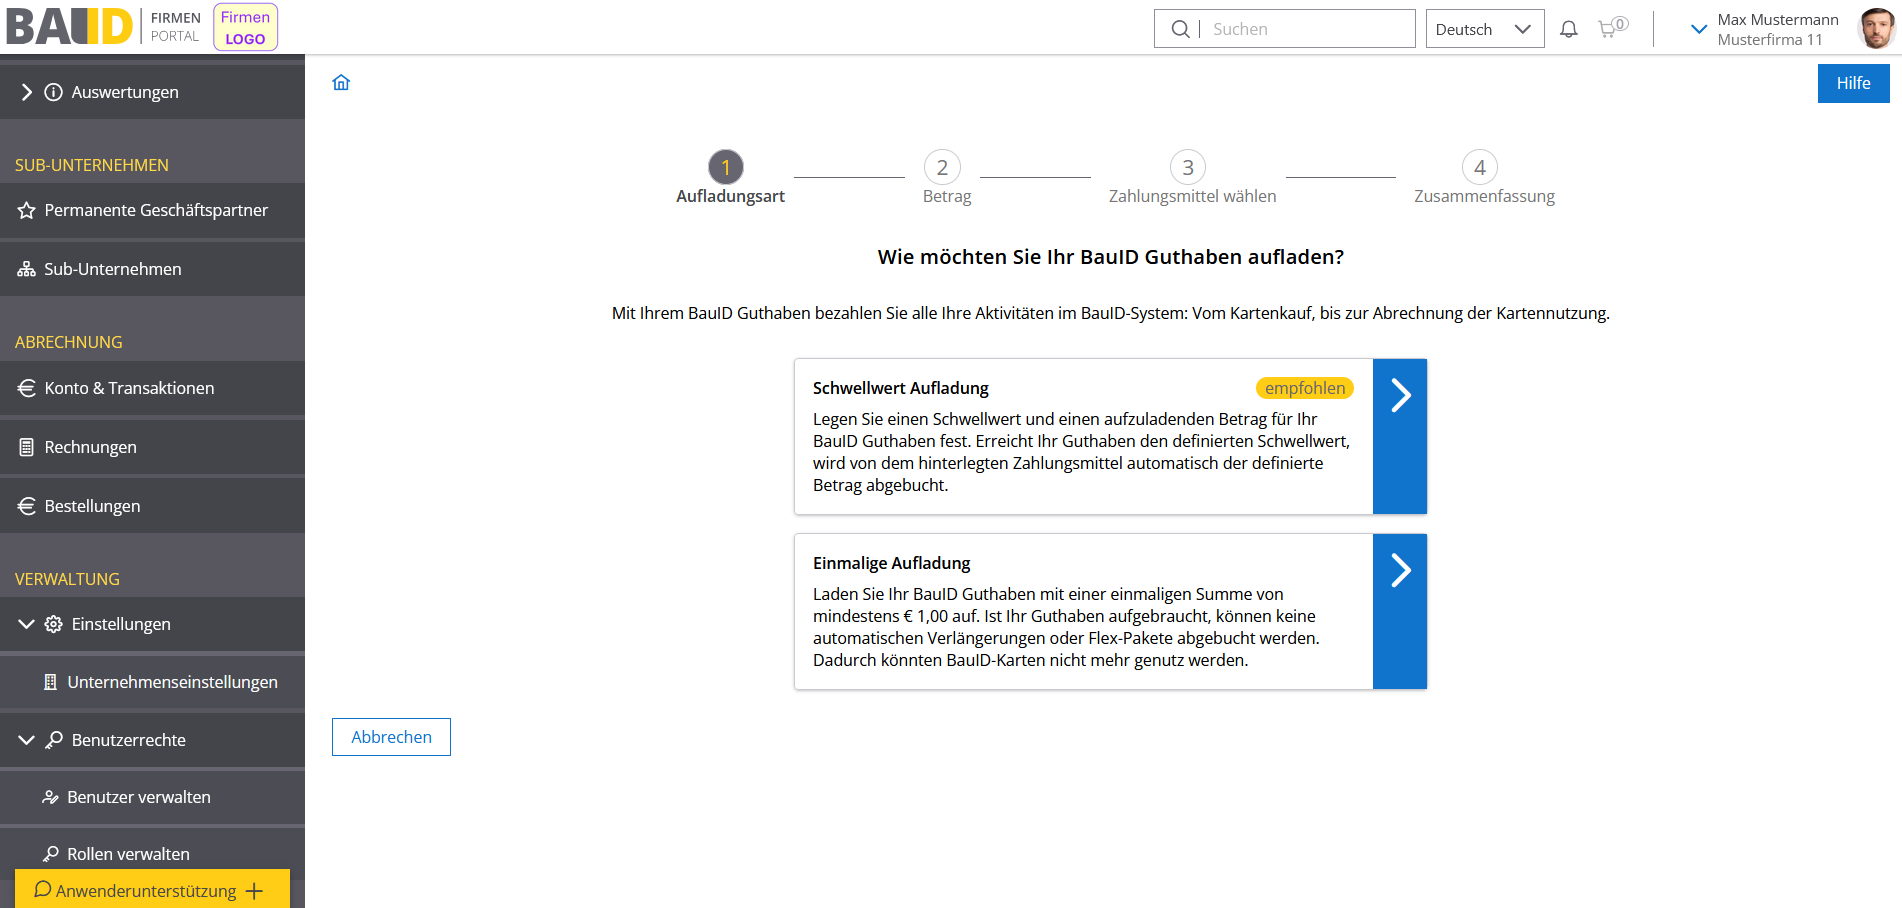Click euro icon beside Konto & Transaktionen

click(x=27, y=388)
